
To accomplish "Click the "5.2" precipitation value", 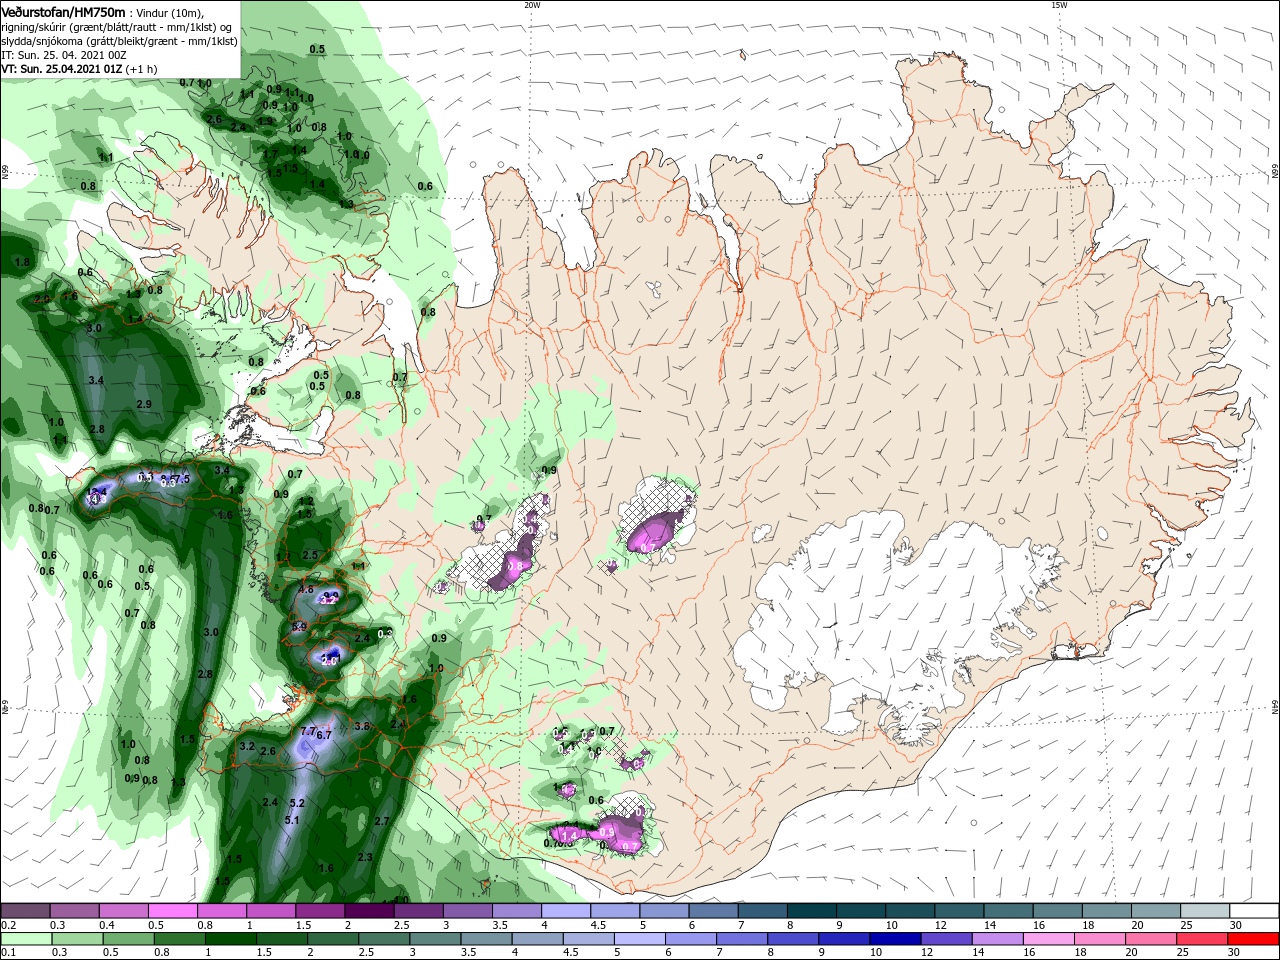I will [x=296, y=803].
